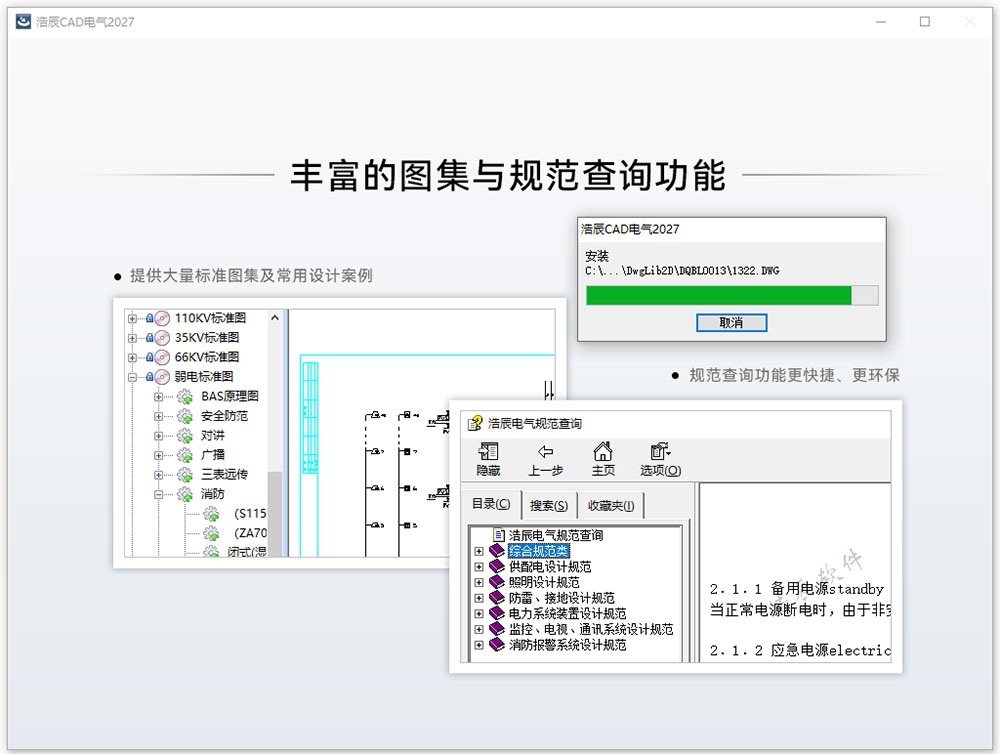The image size is (1000, 754).
Task: Select the 弱电标准图 label
Action: click(203, 376)
